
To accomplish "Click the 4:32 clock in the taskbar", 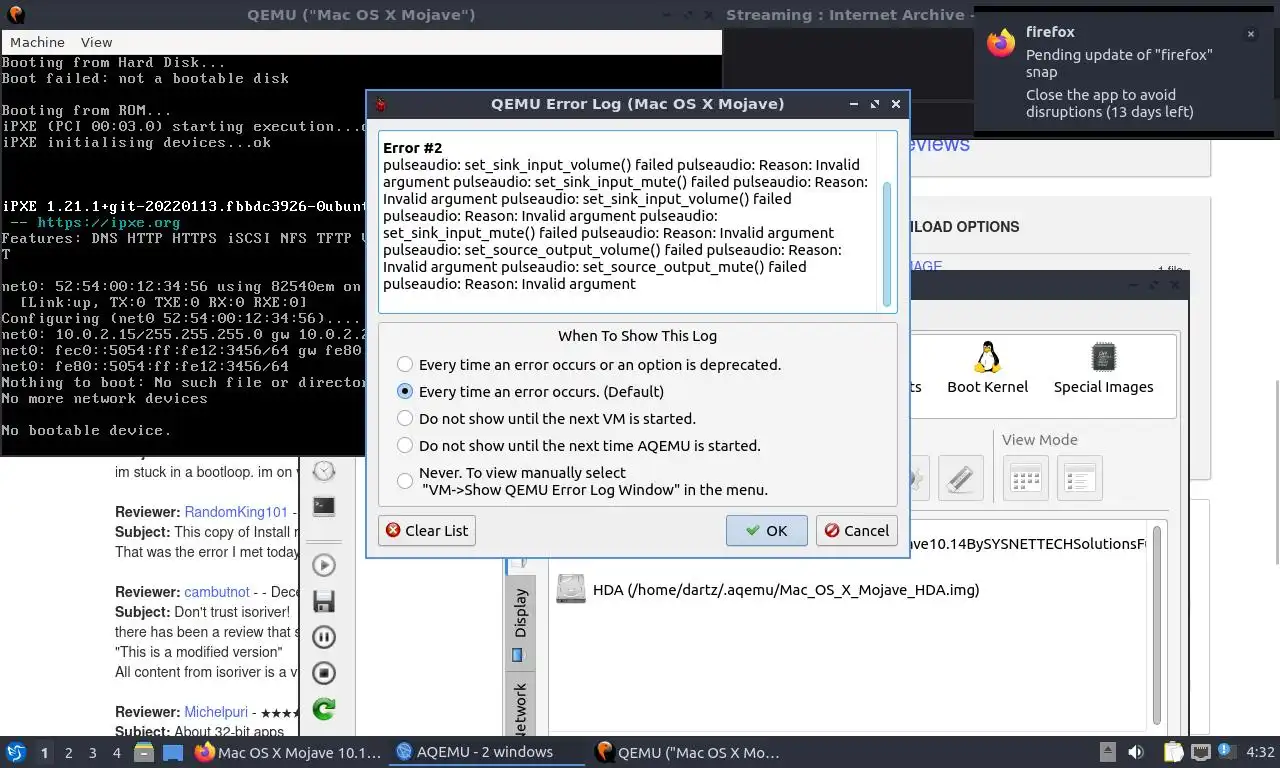I will click(1260, 752).
